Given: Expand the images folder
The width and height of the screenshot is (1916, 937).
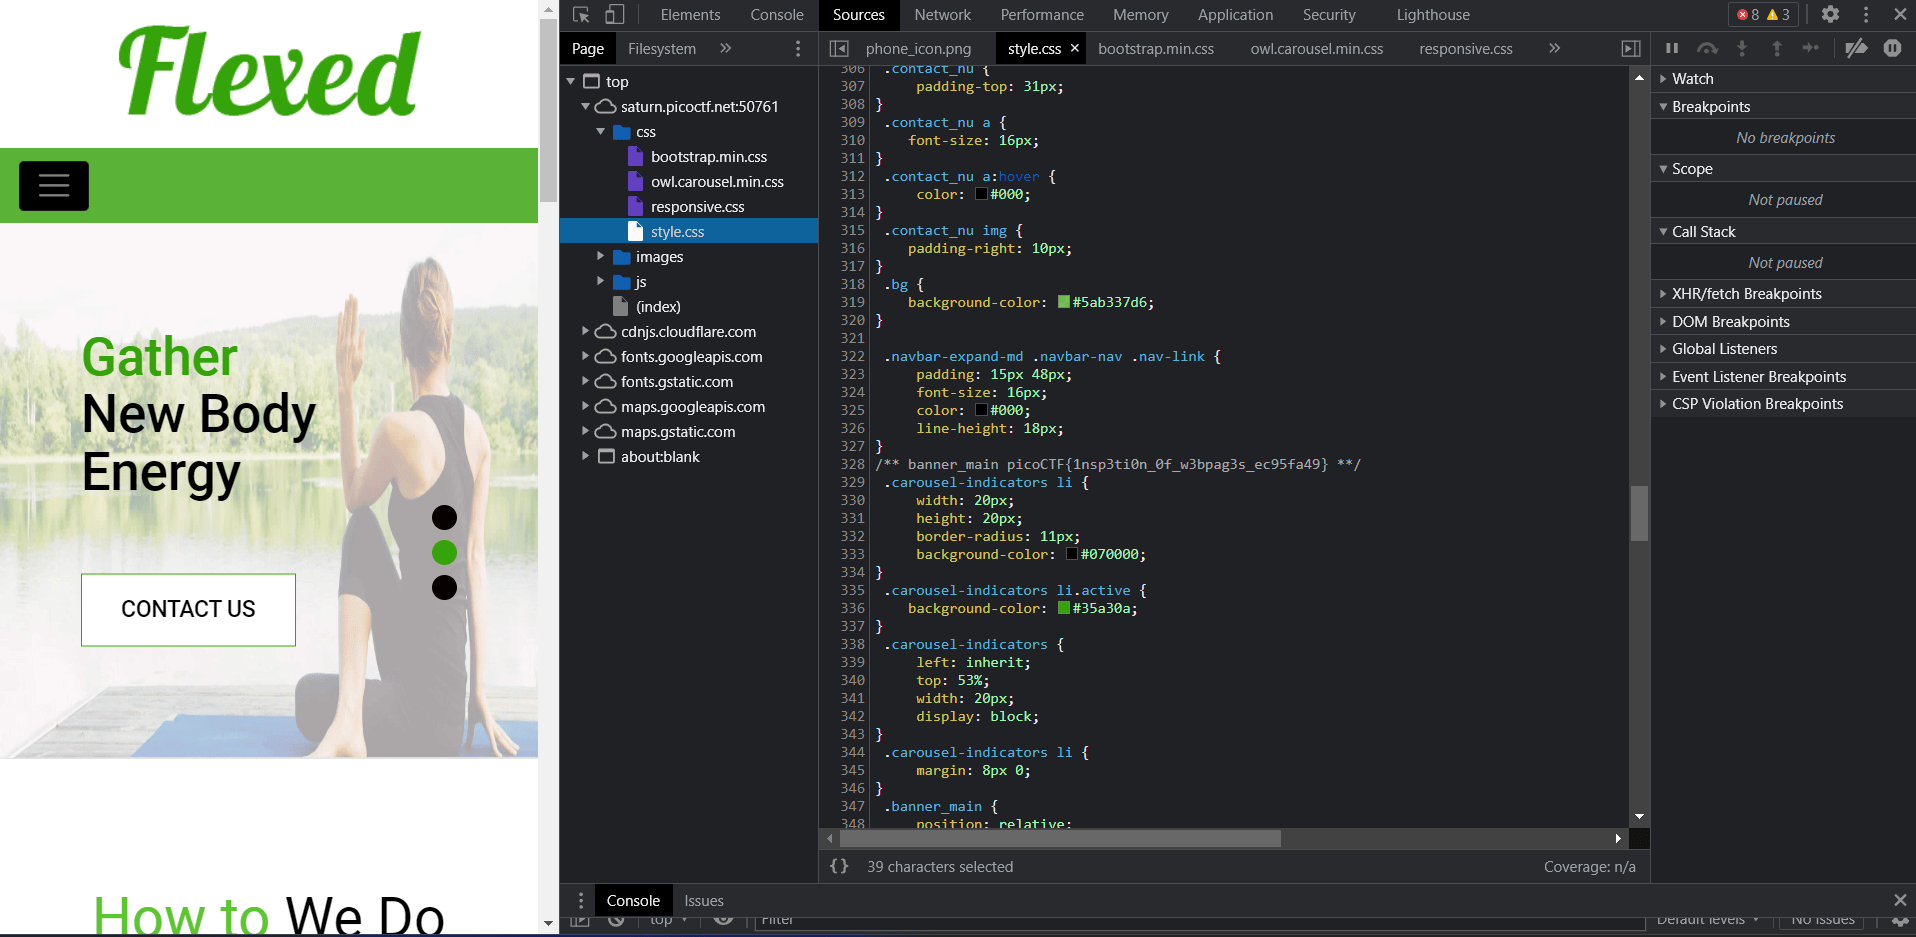Looking at the screenshot, I should pyautogui.click(x=600, y=257).
